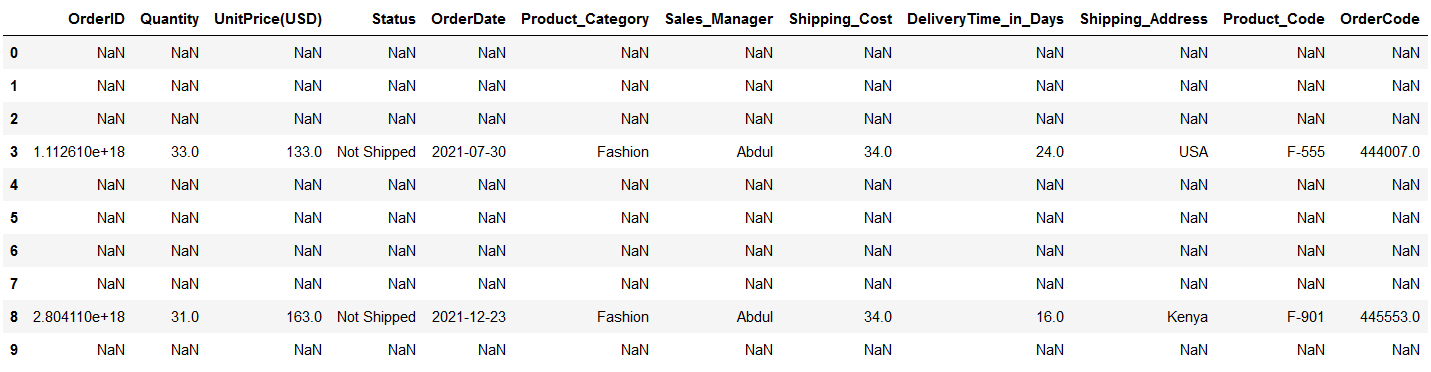Screen dimensions: 1431x372
Task: Click the Kenya shipping address cell
Action: click(1187, 317)
